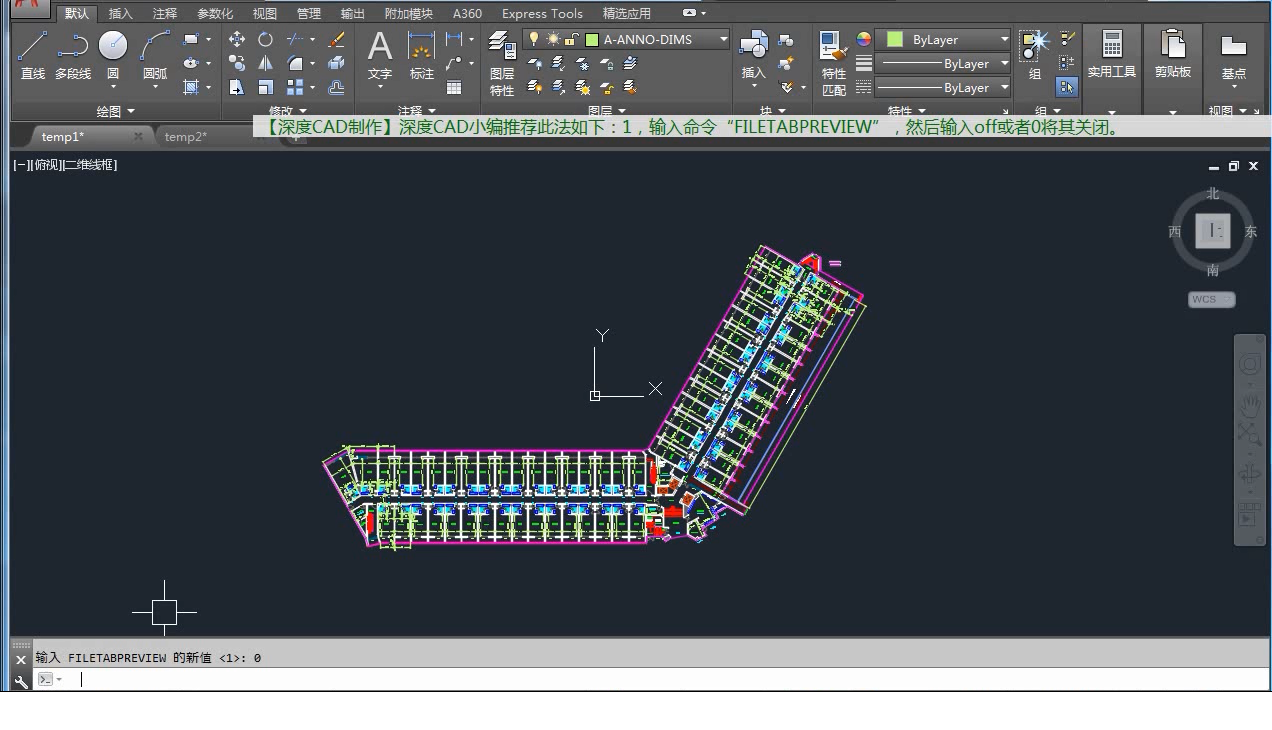Select the Fillet tool icon
1272x730 pixels.
(295, 63)
